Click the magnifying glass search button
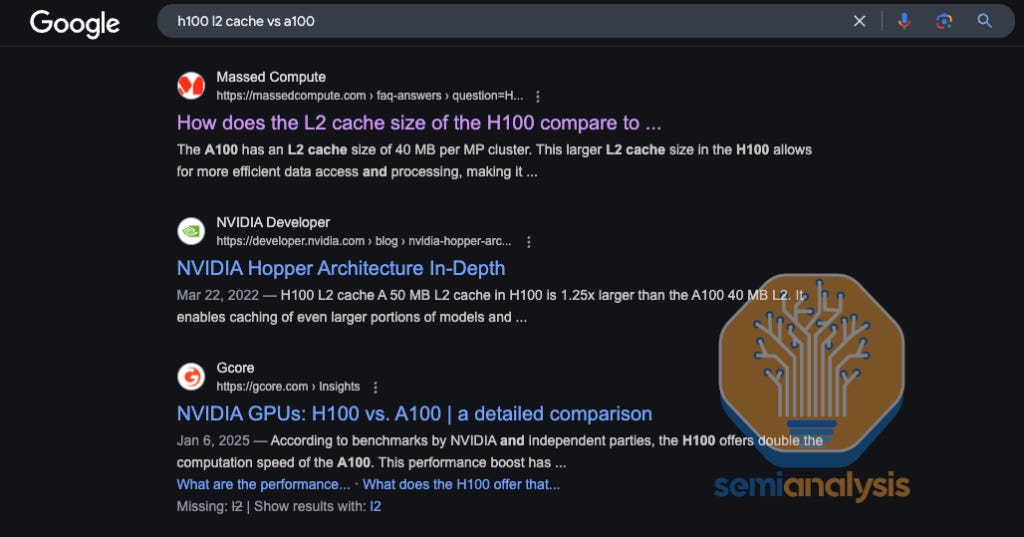The image size is (1024, 537). click(x=984, y=21)
